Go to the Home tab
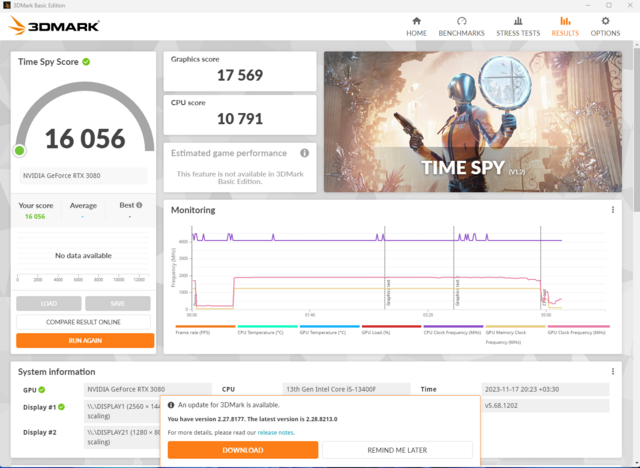The image size is (640, 468). (x=416, y=26)
